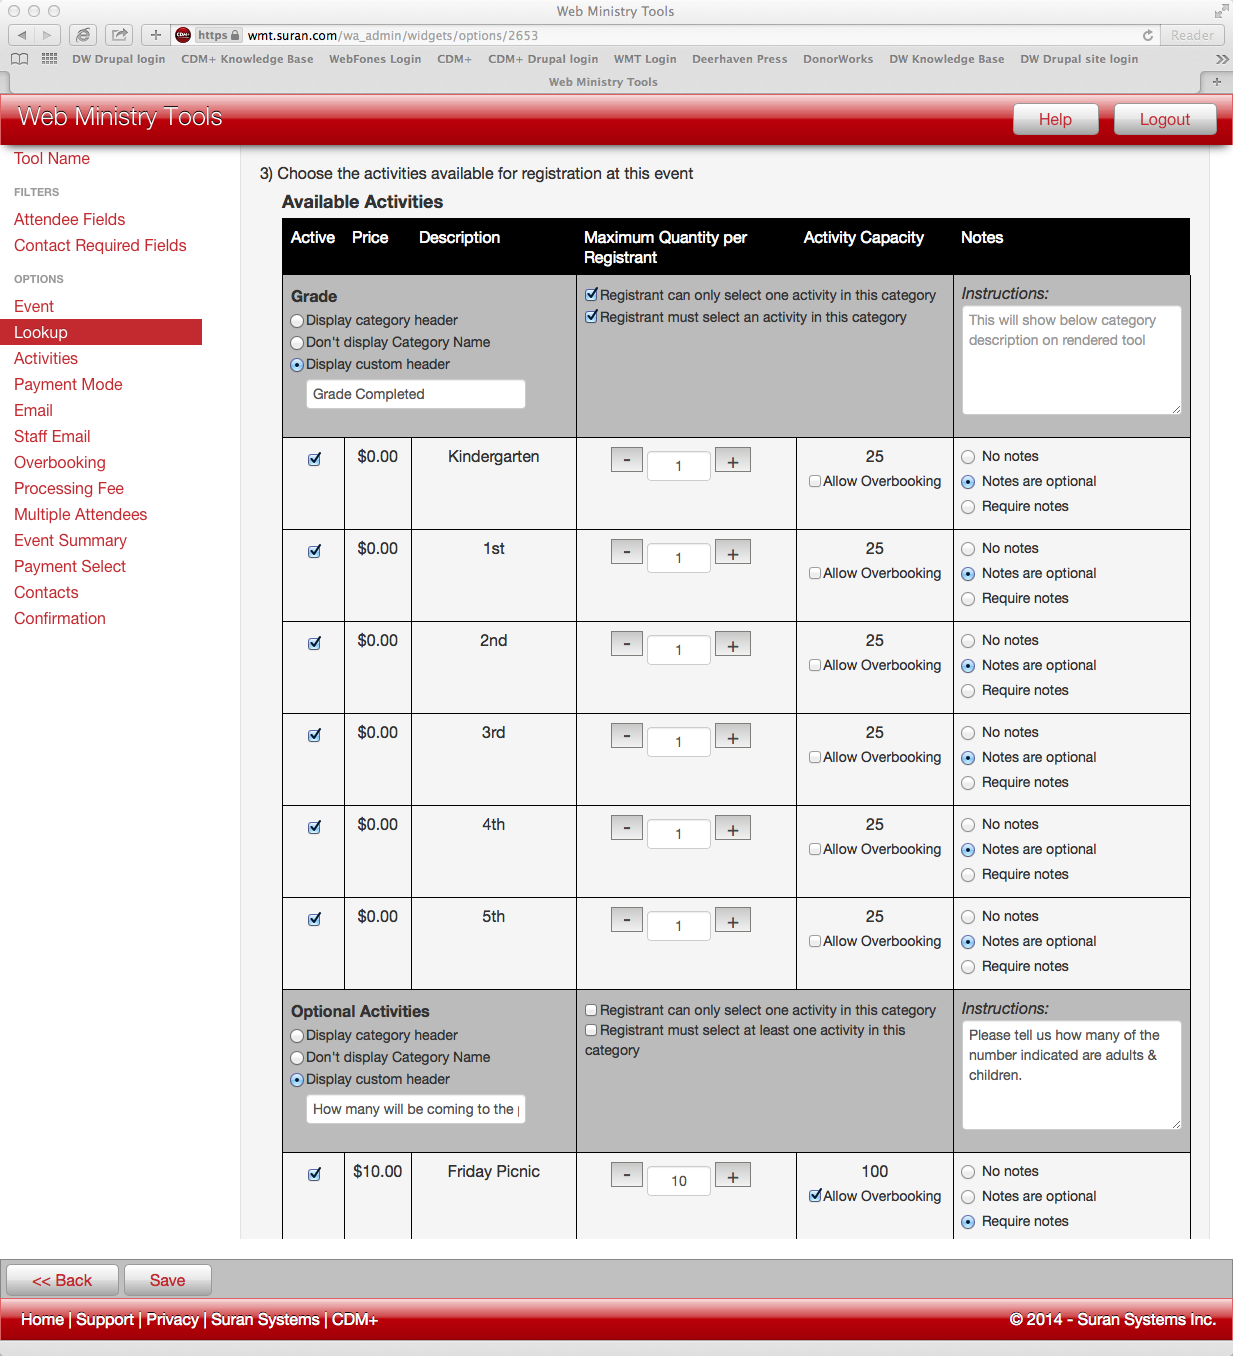
Task: Click the page reload icon in address bar
Action: coord(1148,35)
